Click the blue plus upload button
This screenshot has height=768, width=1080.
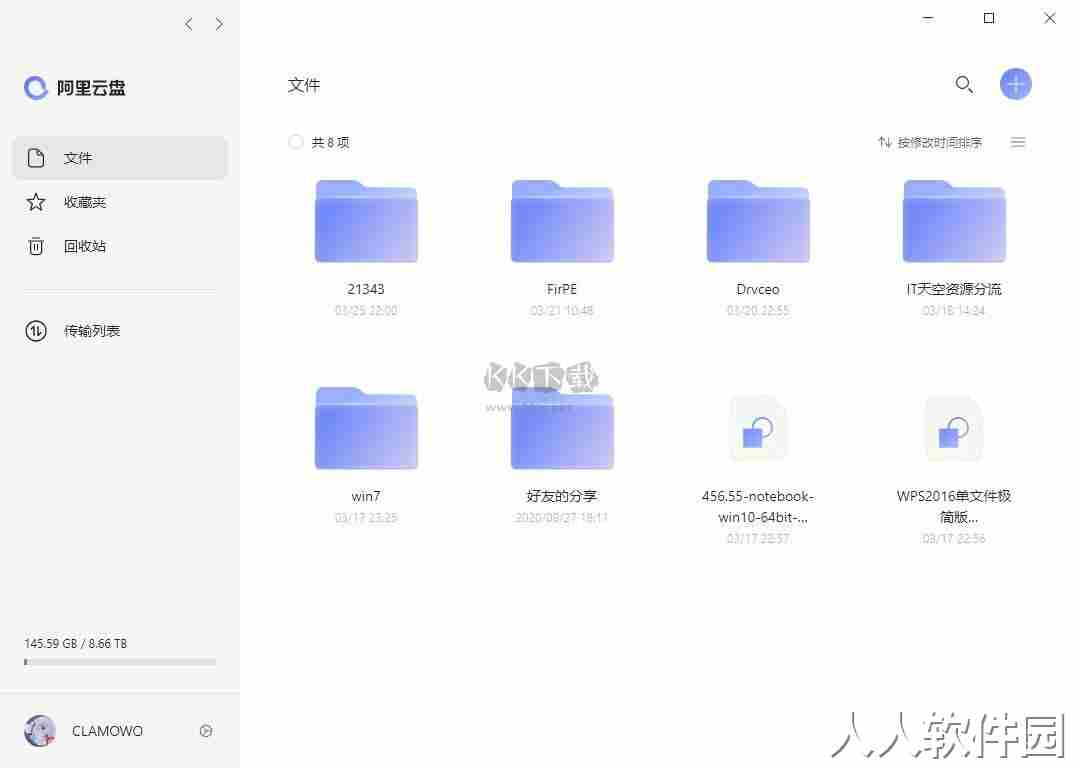pyautogui.click(x=1015, y=84)
